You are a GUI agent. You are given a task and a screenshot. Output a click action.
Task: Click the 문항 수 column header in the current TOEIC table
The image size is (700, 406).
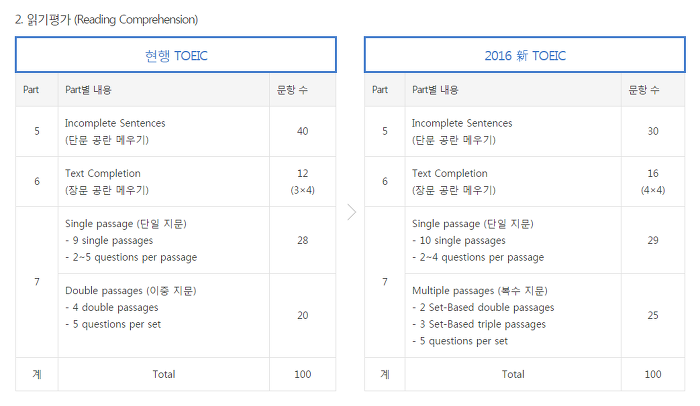(x=292, y=90)
